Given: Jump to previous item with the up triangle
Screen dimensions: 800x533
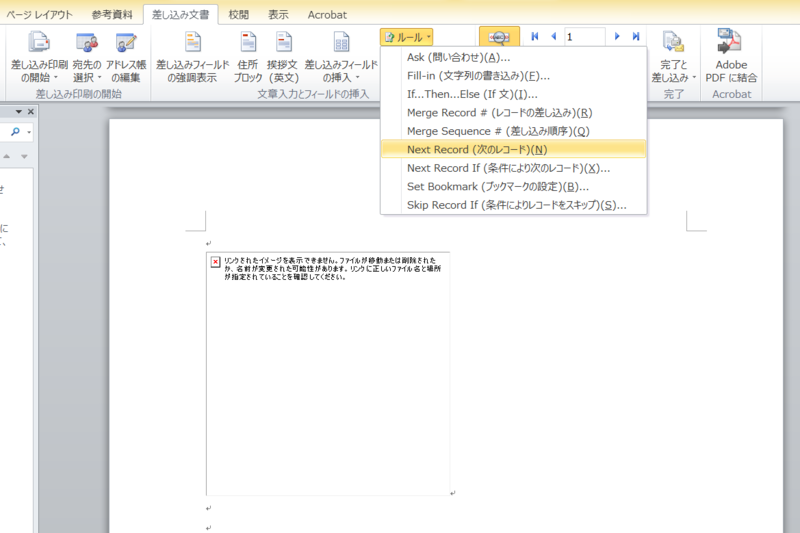Looking at the screenshot, I should tap(7, 157).
